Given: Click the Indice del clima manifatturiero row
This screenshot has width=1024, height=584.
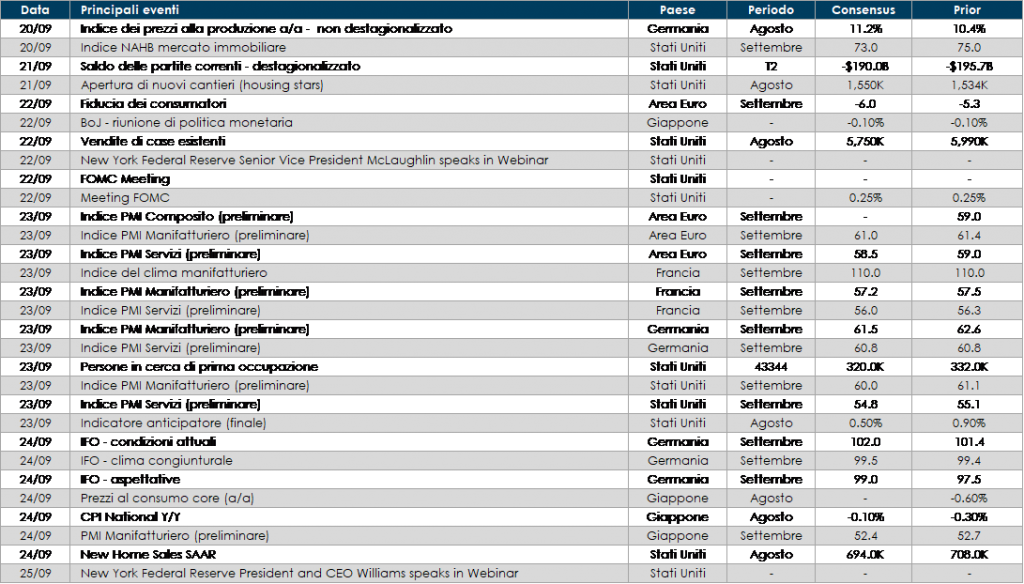Looking at the screenshot, I should click(x=173, y=273).
